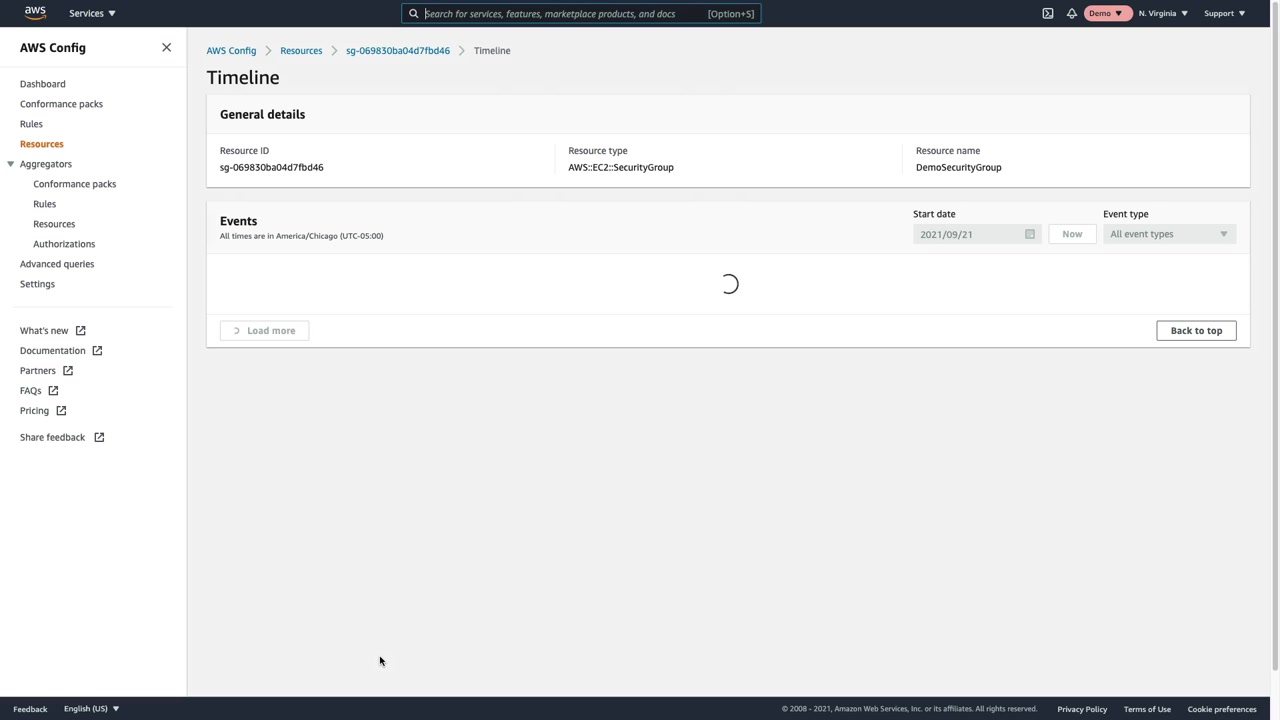Click the resource ID value sg-069830ba04d7fbd46
Image resolution: width=1280 pixels, height=720 pixels.
272,167
